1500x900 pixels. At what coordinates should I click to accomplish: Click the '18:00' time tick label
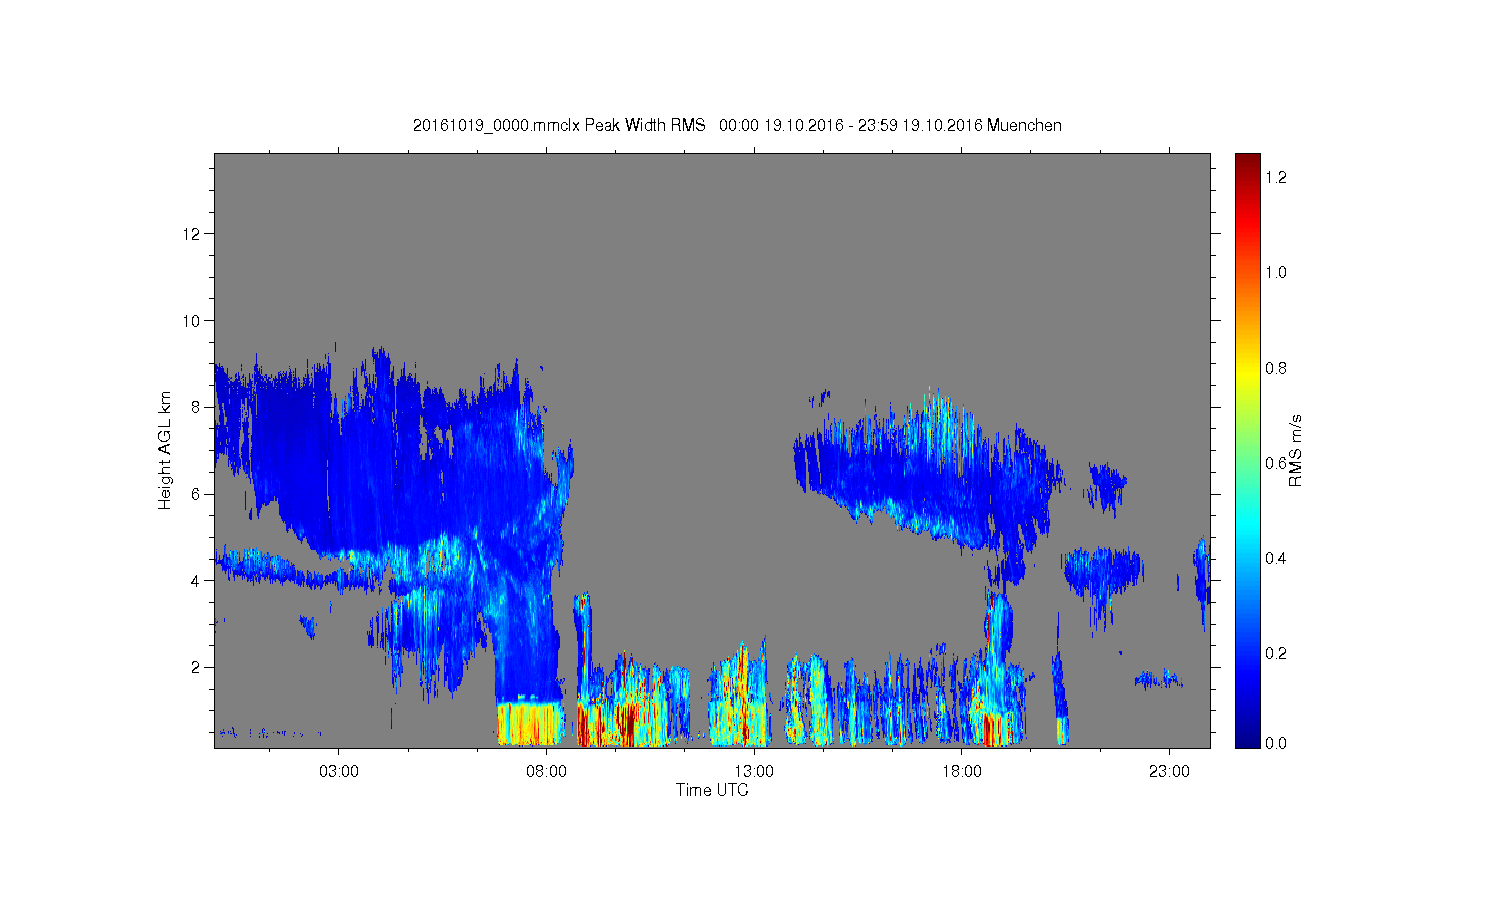(x=961, y=772)
